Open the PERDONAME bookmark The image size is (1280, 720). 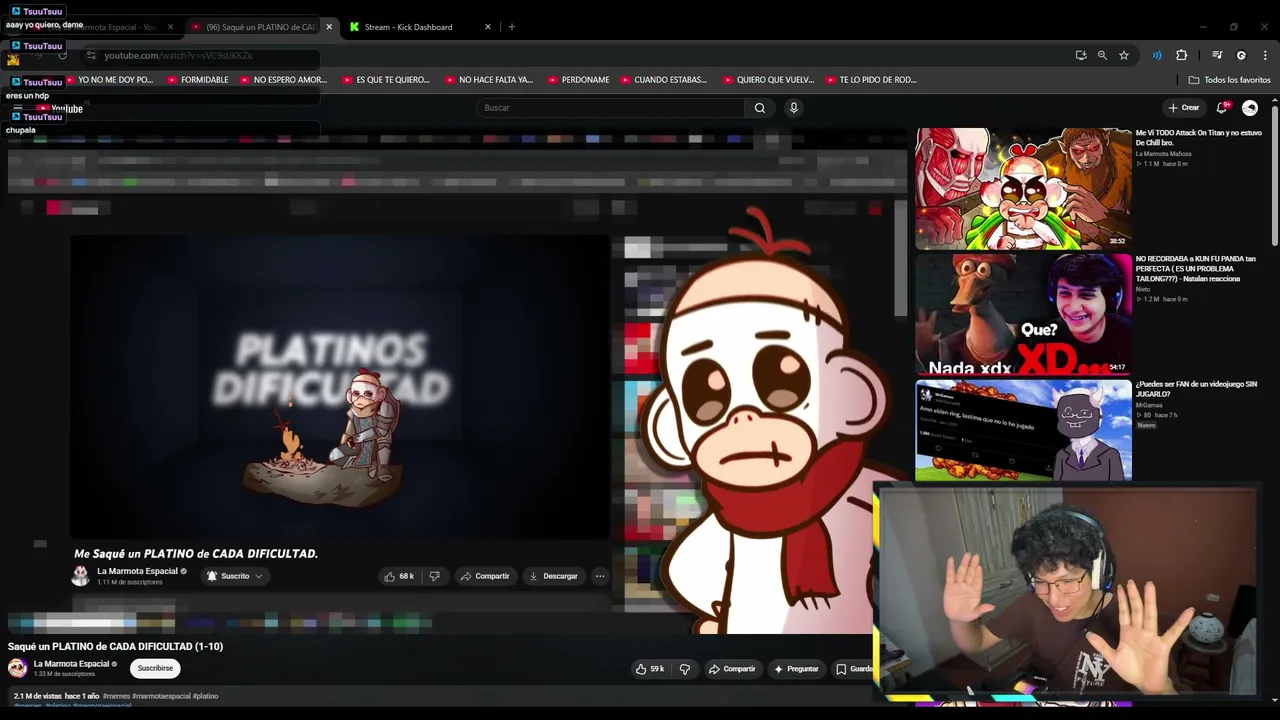pyautogui.click(x=578, y=80)
